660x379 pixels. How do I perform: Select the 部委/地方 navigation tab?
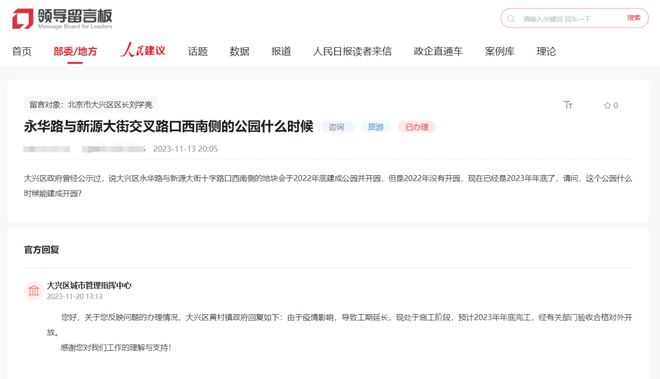(75, 51)
